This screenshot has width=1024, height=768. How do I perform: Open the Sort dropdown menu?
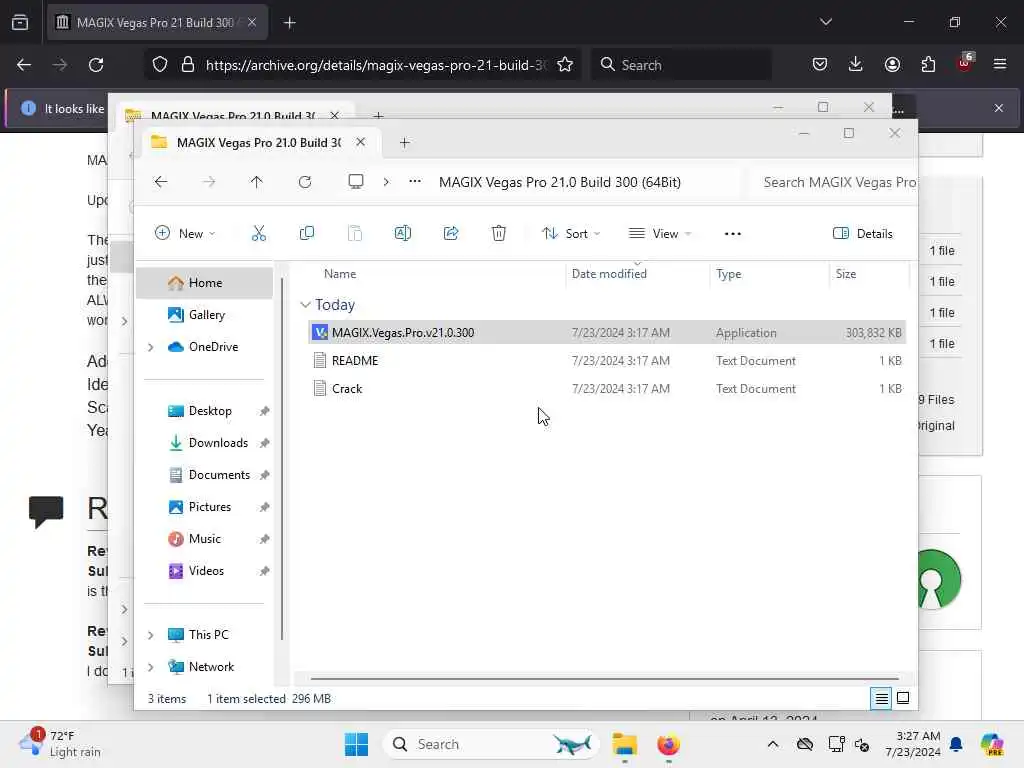[571, 234]
